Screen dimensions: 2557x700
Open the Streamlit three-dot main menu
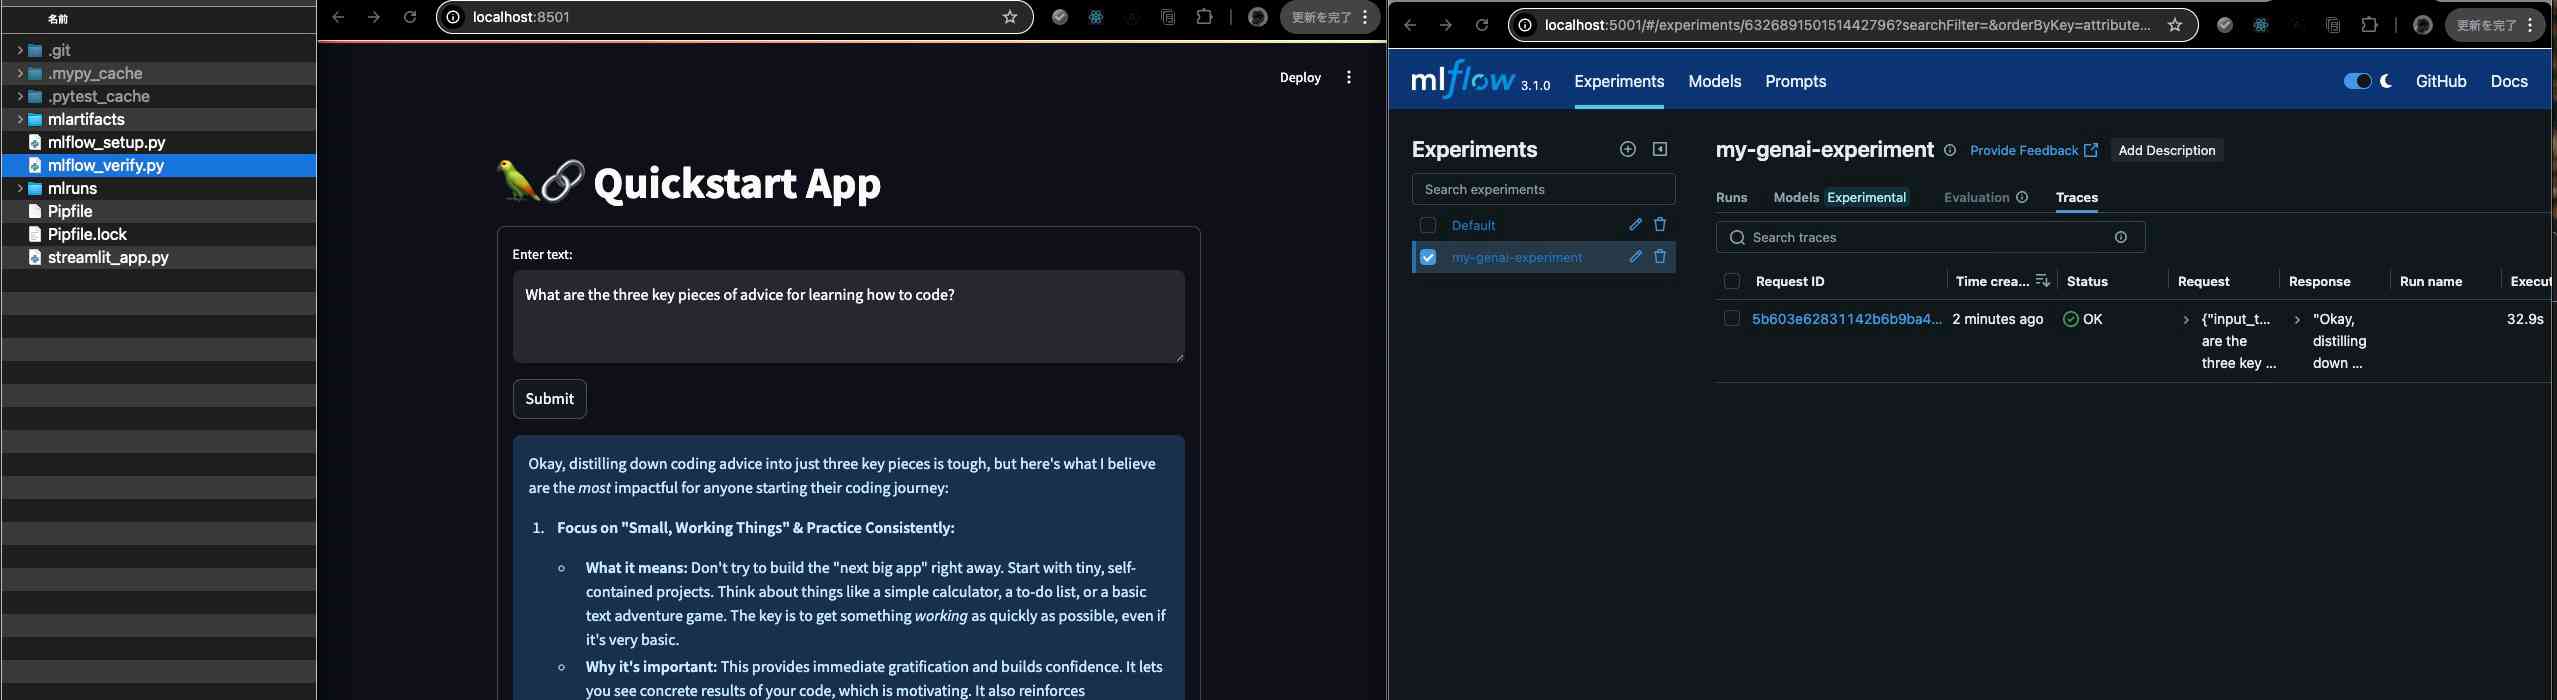(1349, 78)
